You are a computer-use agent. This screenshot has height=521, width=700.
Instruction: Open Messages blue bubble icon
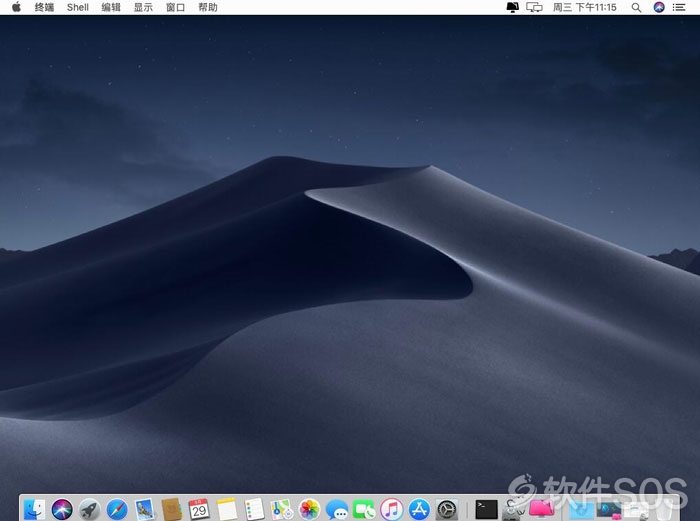point(337,509)
